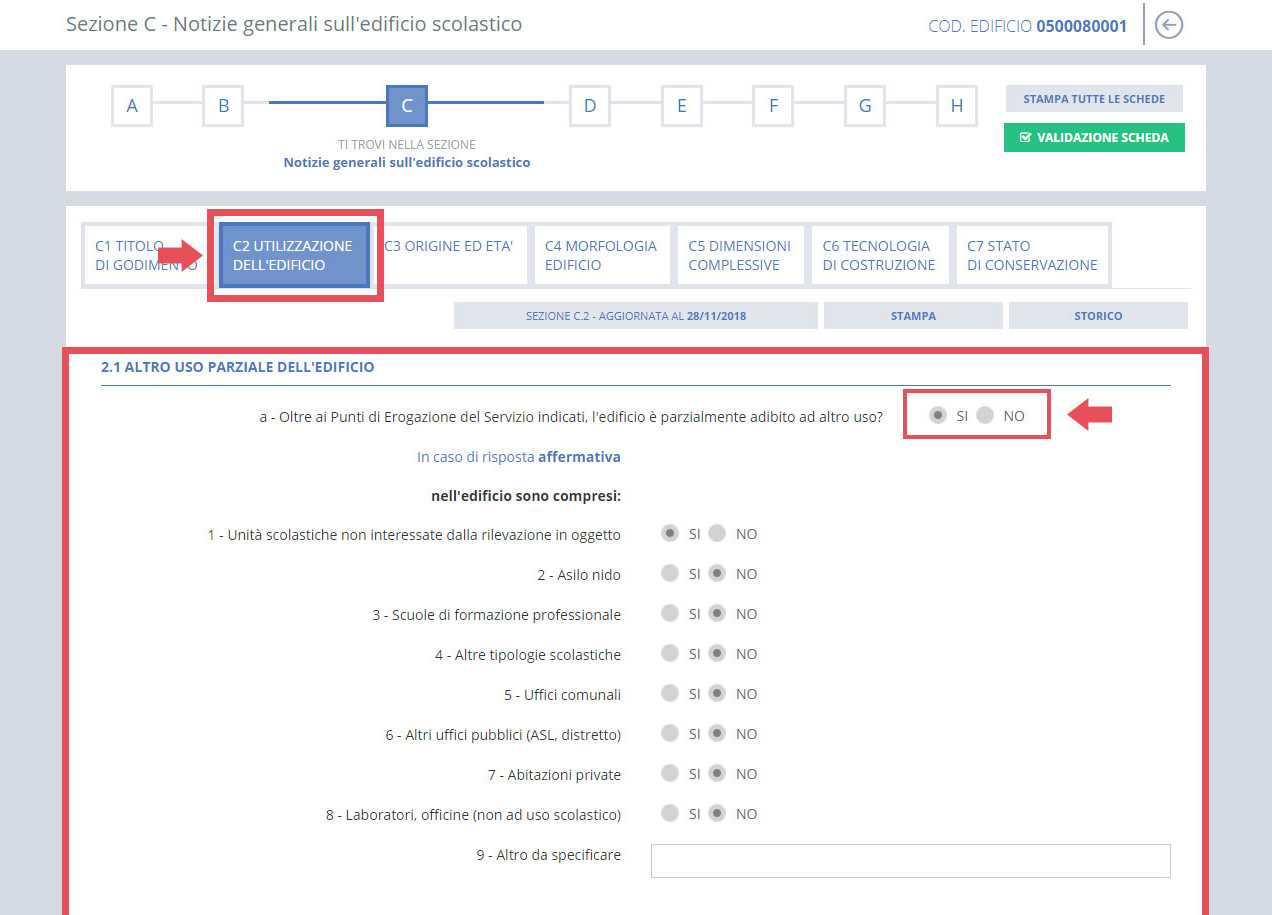
Task: Click the back arrow circle icon
Action: 1168,25
